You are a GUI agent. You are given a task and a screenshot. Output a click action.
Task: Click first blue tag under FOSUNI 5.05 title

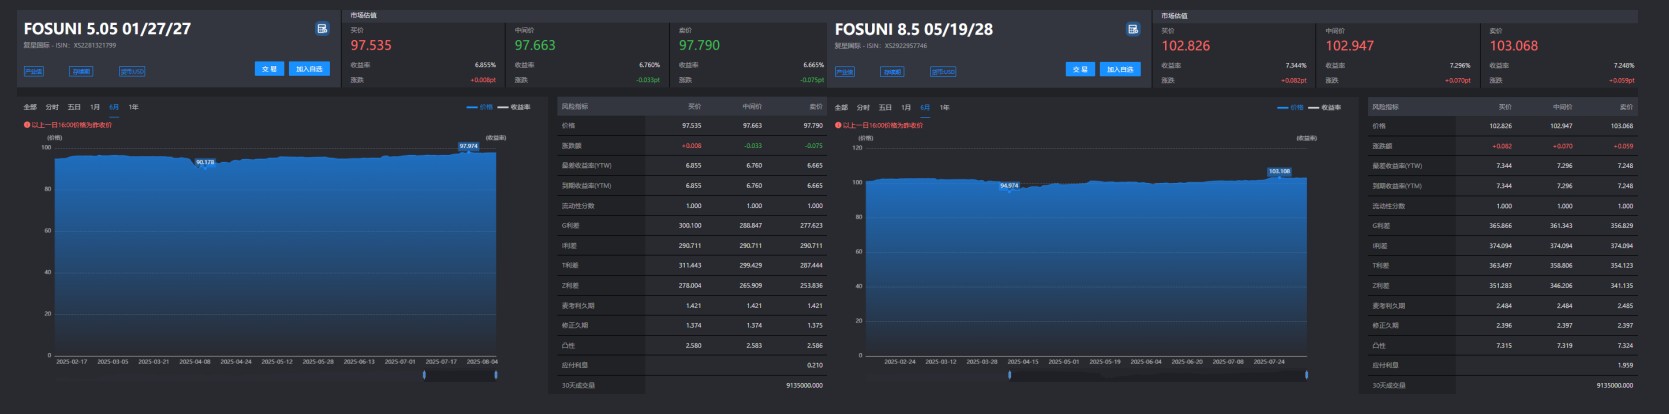[x=34, y=72]
